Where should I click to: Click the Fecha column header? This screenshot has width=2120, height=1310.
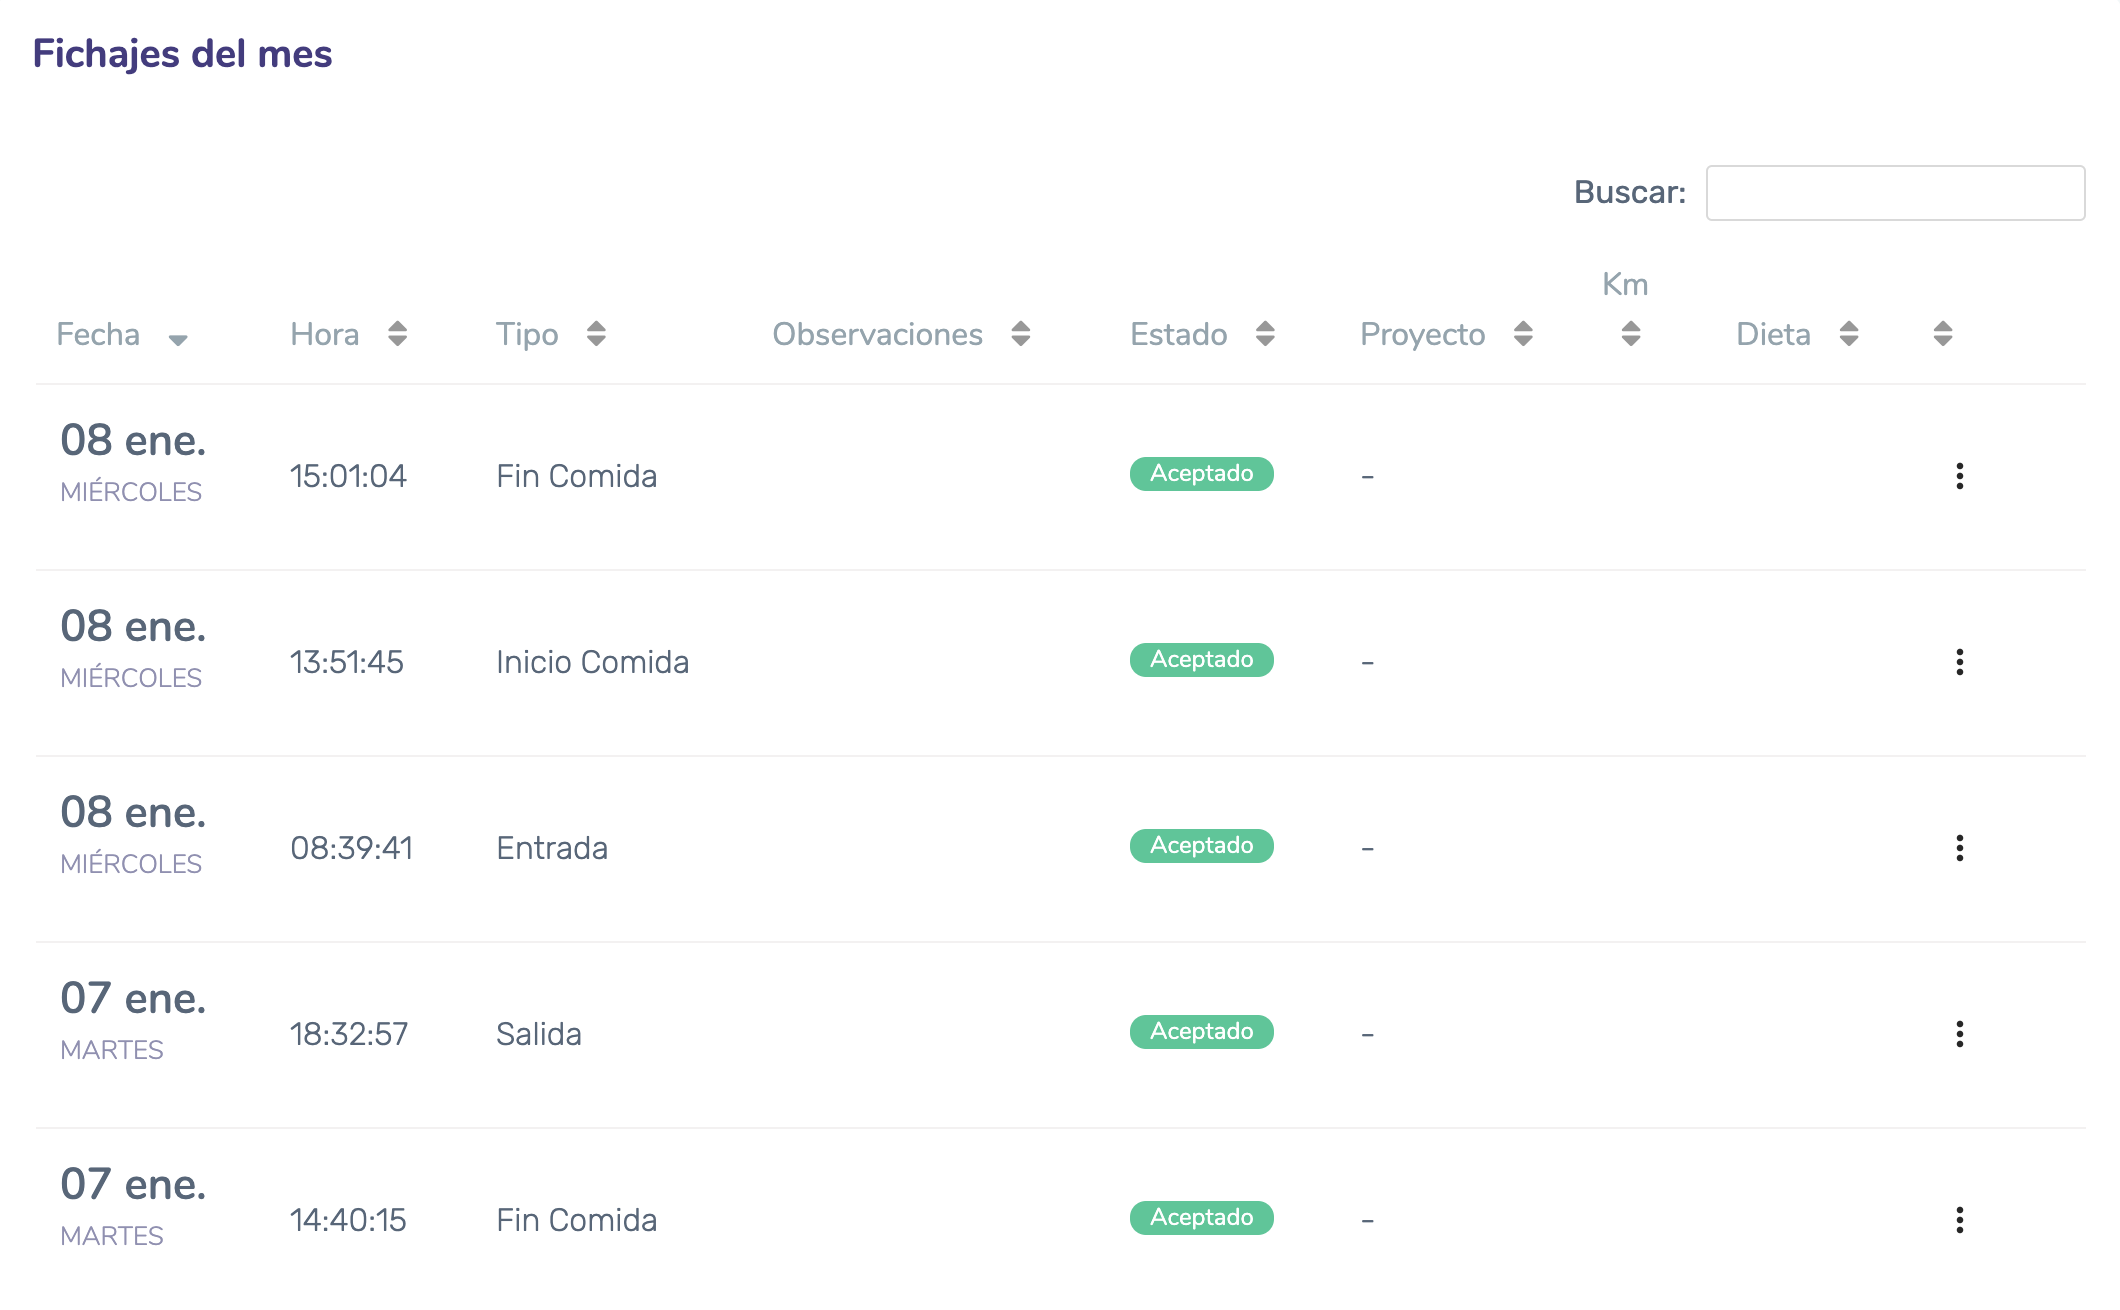click(98, 335)
